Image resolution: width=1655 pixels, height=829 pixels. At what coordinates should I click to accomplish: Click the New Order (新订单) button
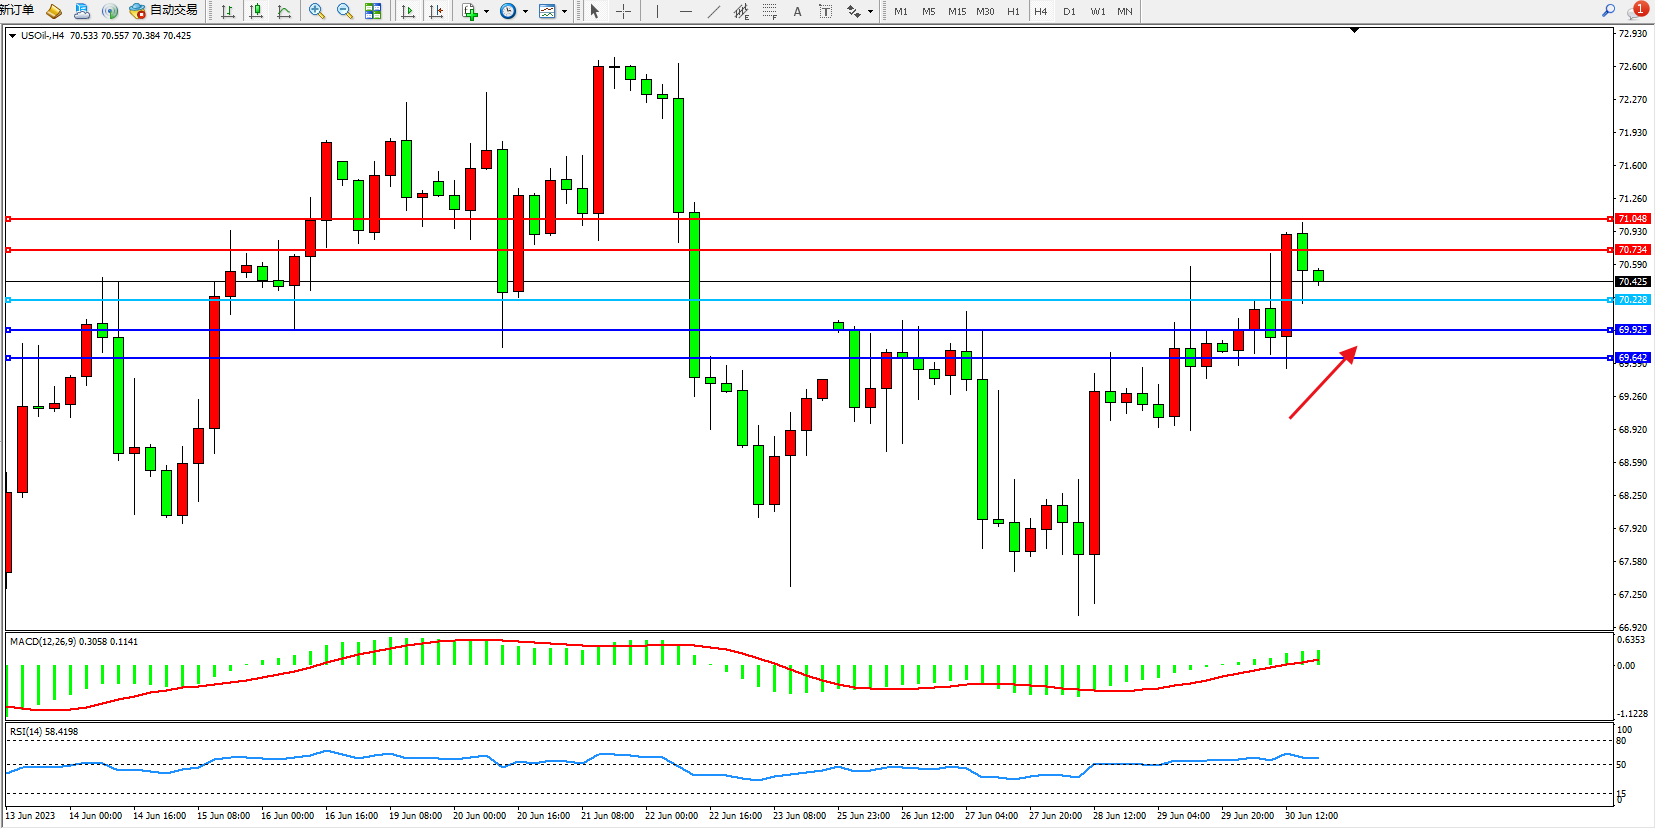click(x=17, y=10)
